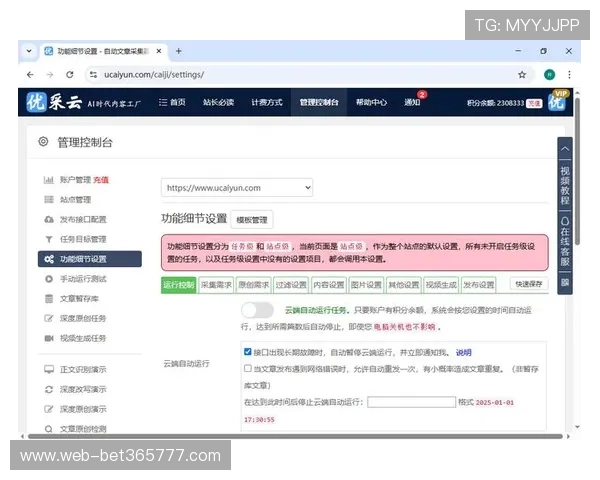Open 站长必读 in top navigation
This screenshot has width=600, height=480.
[x=218, y=102]
